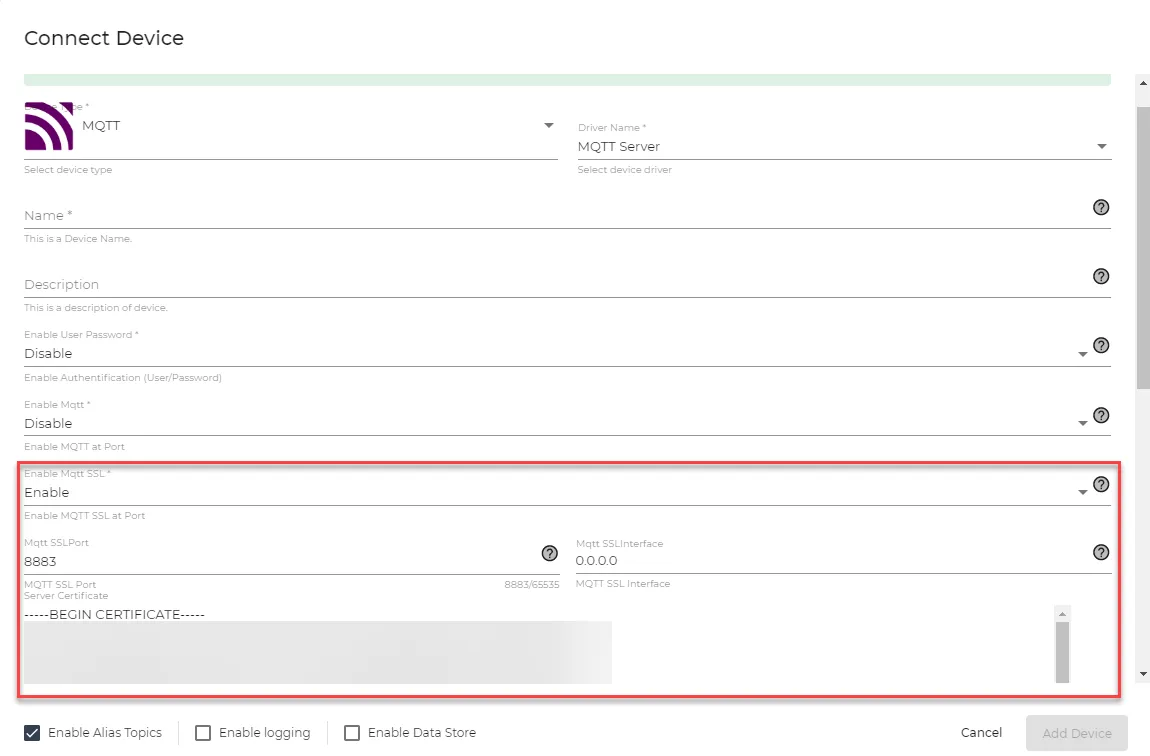Open help for Mqtt SSLPort
This screenshot has width=1150, height=756.
[x=549, y=553]
